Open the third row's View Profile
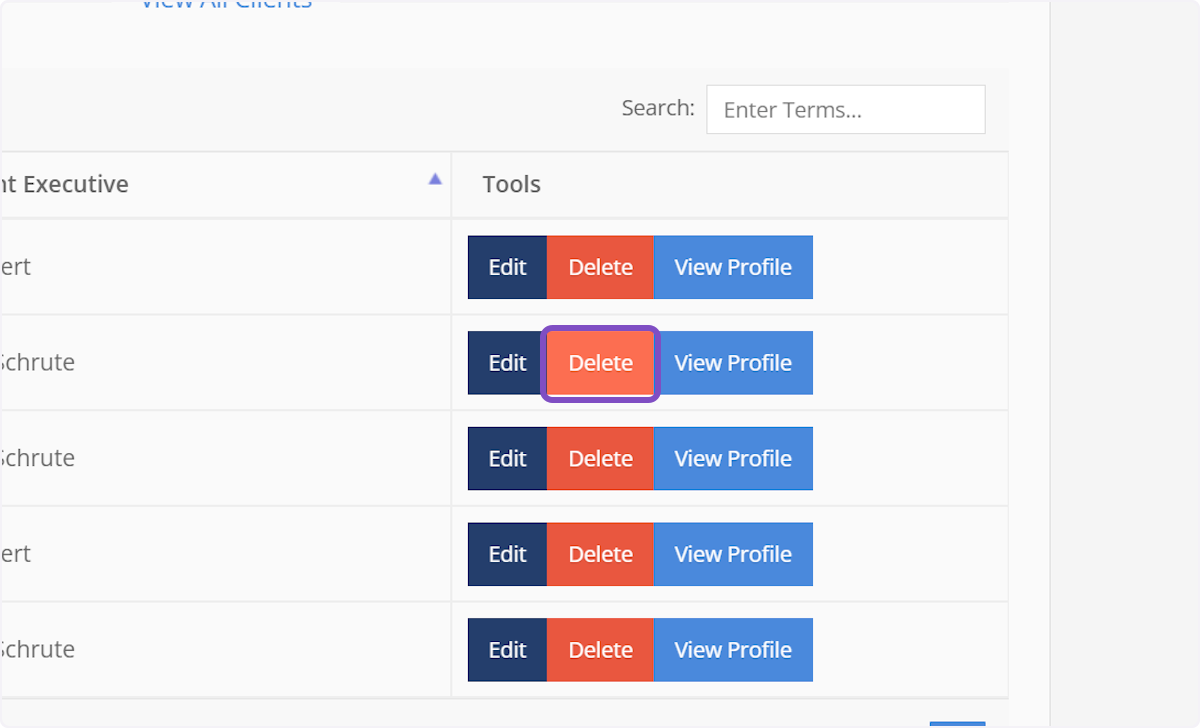The width and height of the screenshot is (1200, 728). (732, 459)
